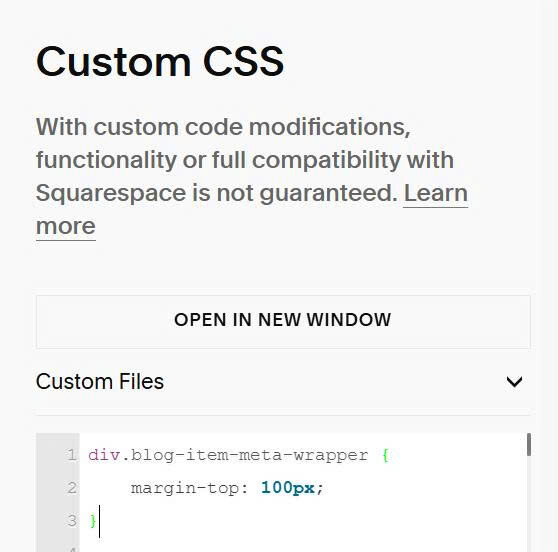
Task: Click the opening curly brace on line 1
Action: pos(385,455)
